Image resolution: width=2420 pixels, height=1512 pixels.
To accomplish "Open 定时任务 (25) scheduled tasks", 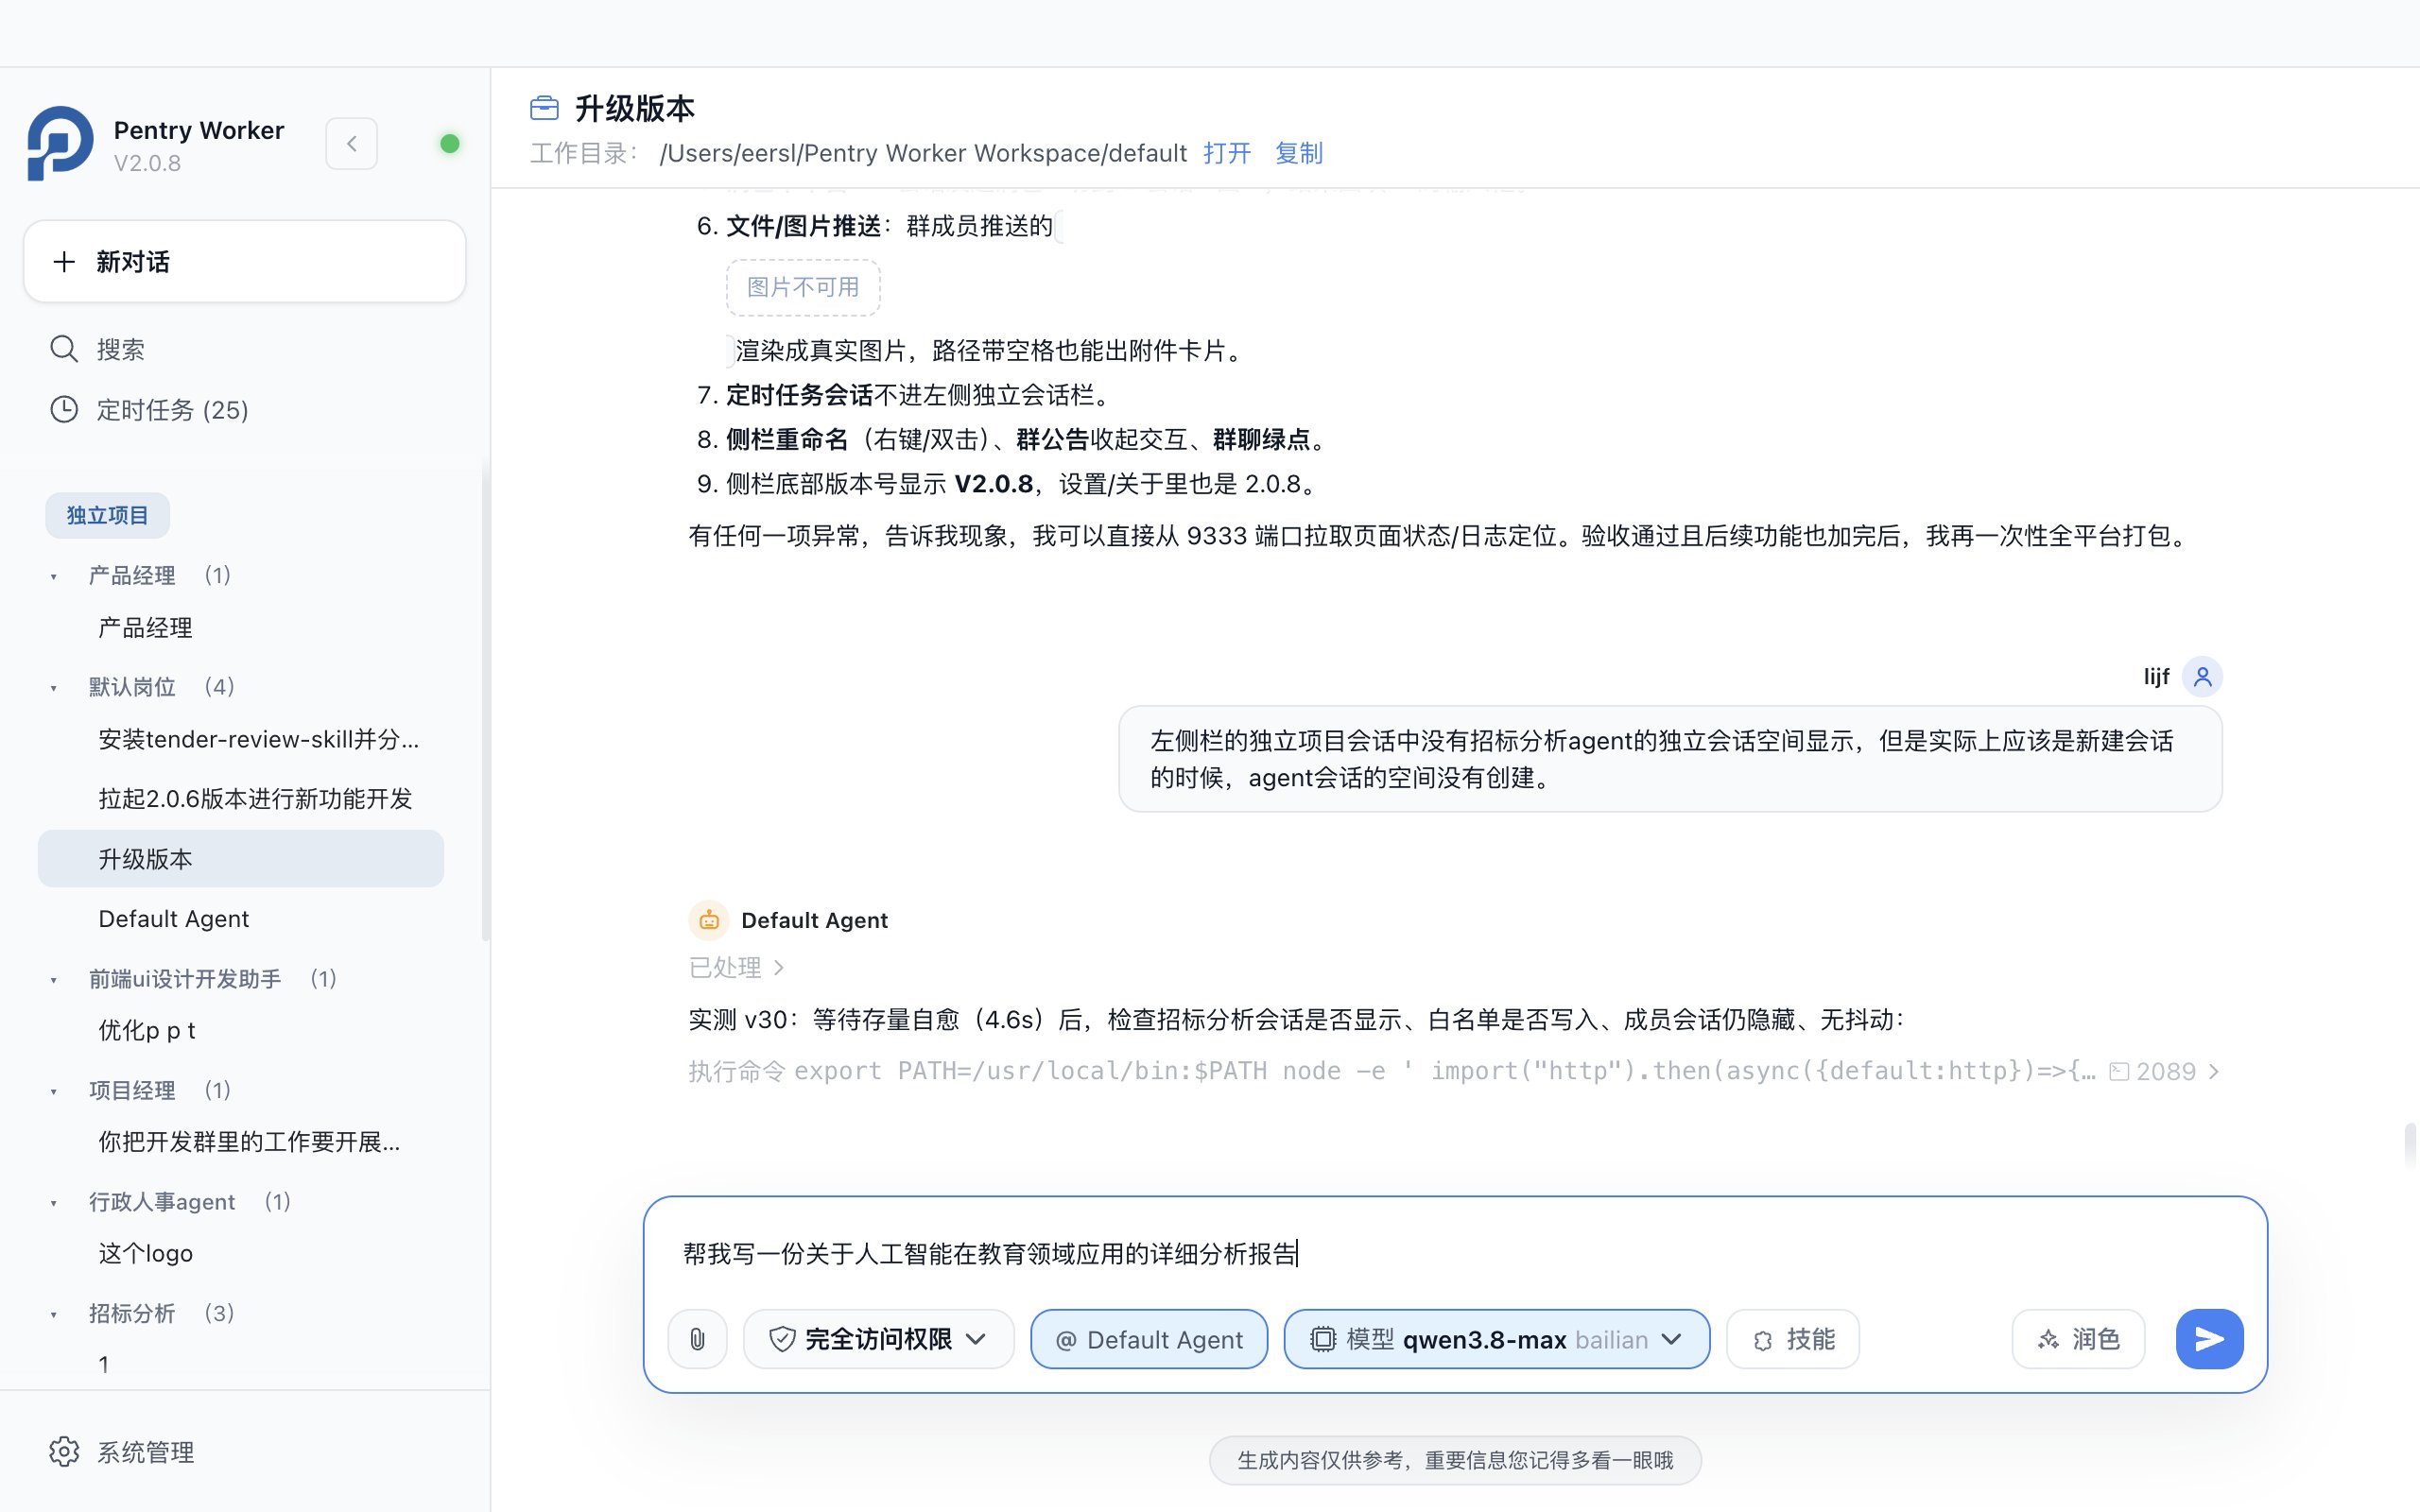I will click(245, 410).
